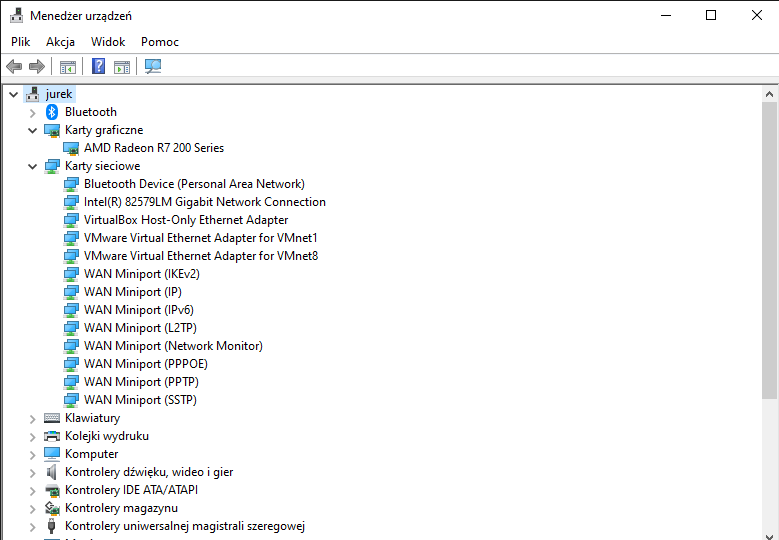This screenshot has height=540, width=779.
Task: Expand Kontrolery dźwięku, wideo i gier
Action: [33, 473]
